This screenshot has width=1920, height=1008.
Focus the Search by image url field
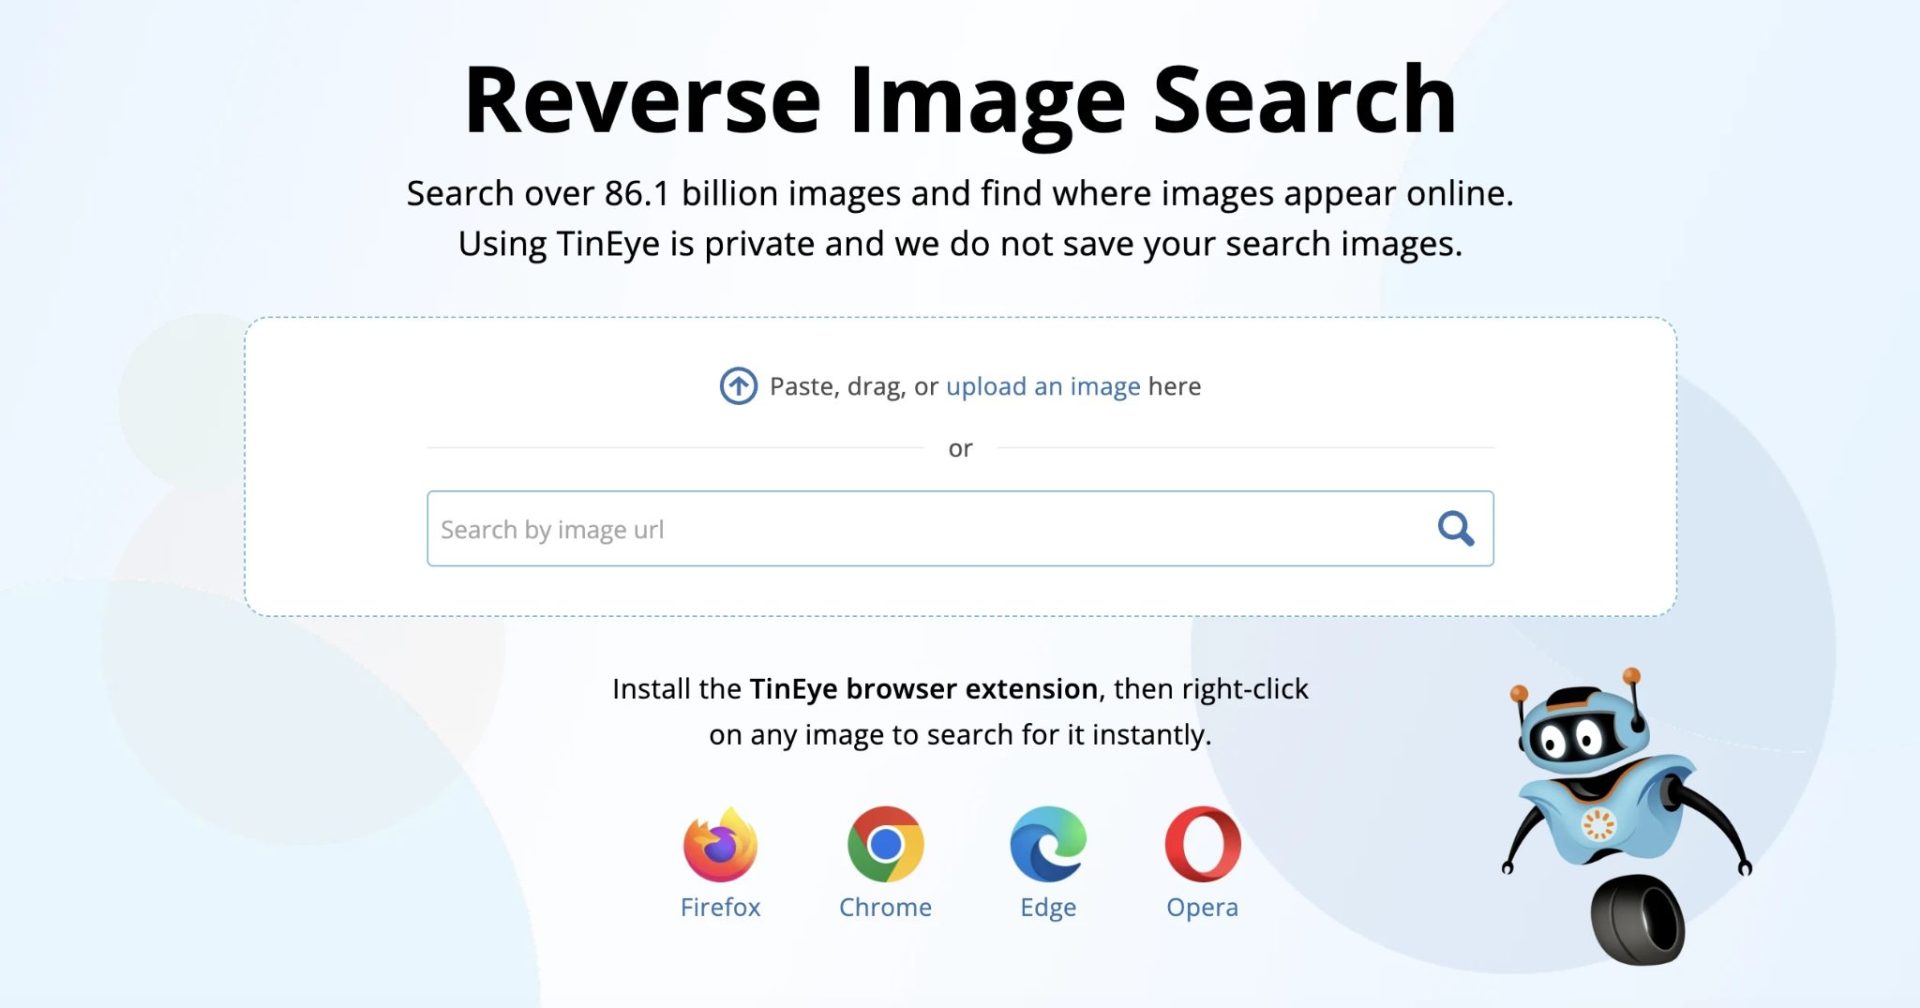[960, 528]
